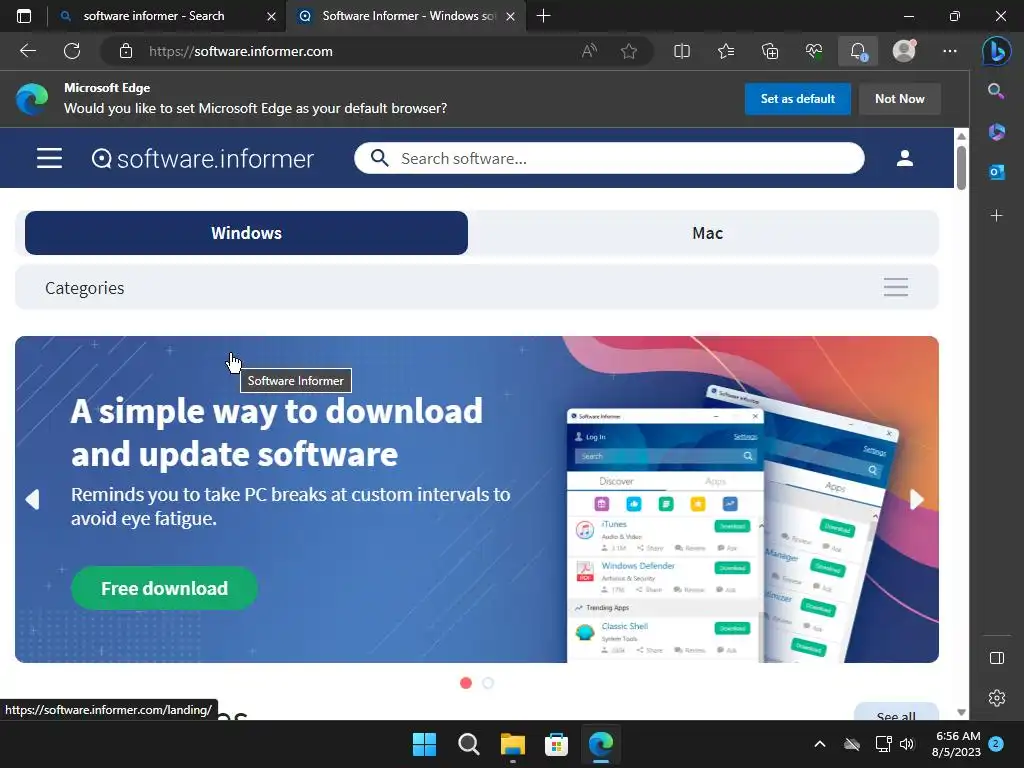The width and height of the screenshot is (1024, 768).
Task: Toggle the sidebar hide panel icon
Action: coord(997,658)
